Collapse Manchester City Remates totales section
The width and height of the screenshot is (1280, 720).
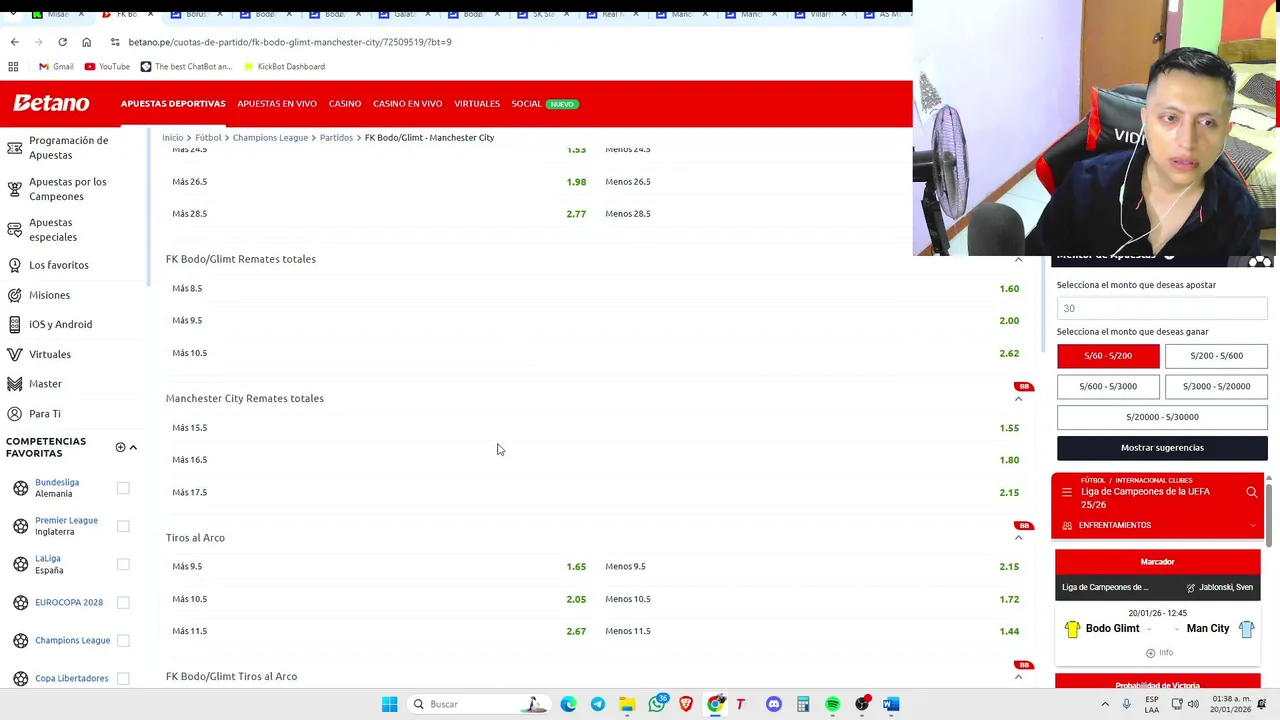[1018, 399]
